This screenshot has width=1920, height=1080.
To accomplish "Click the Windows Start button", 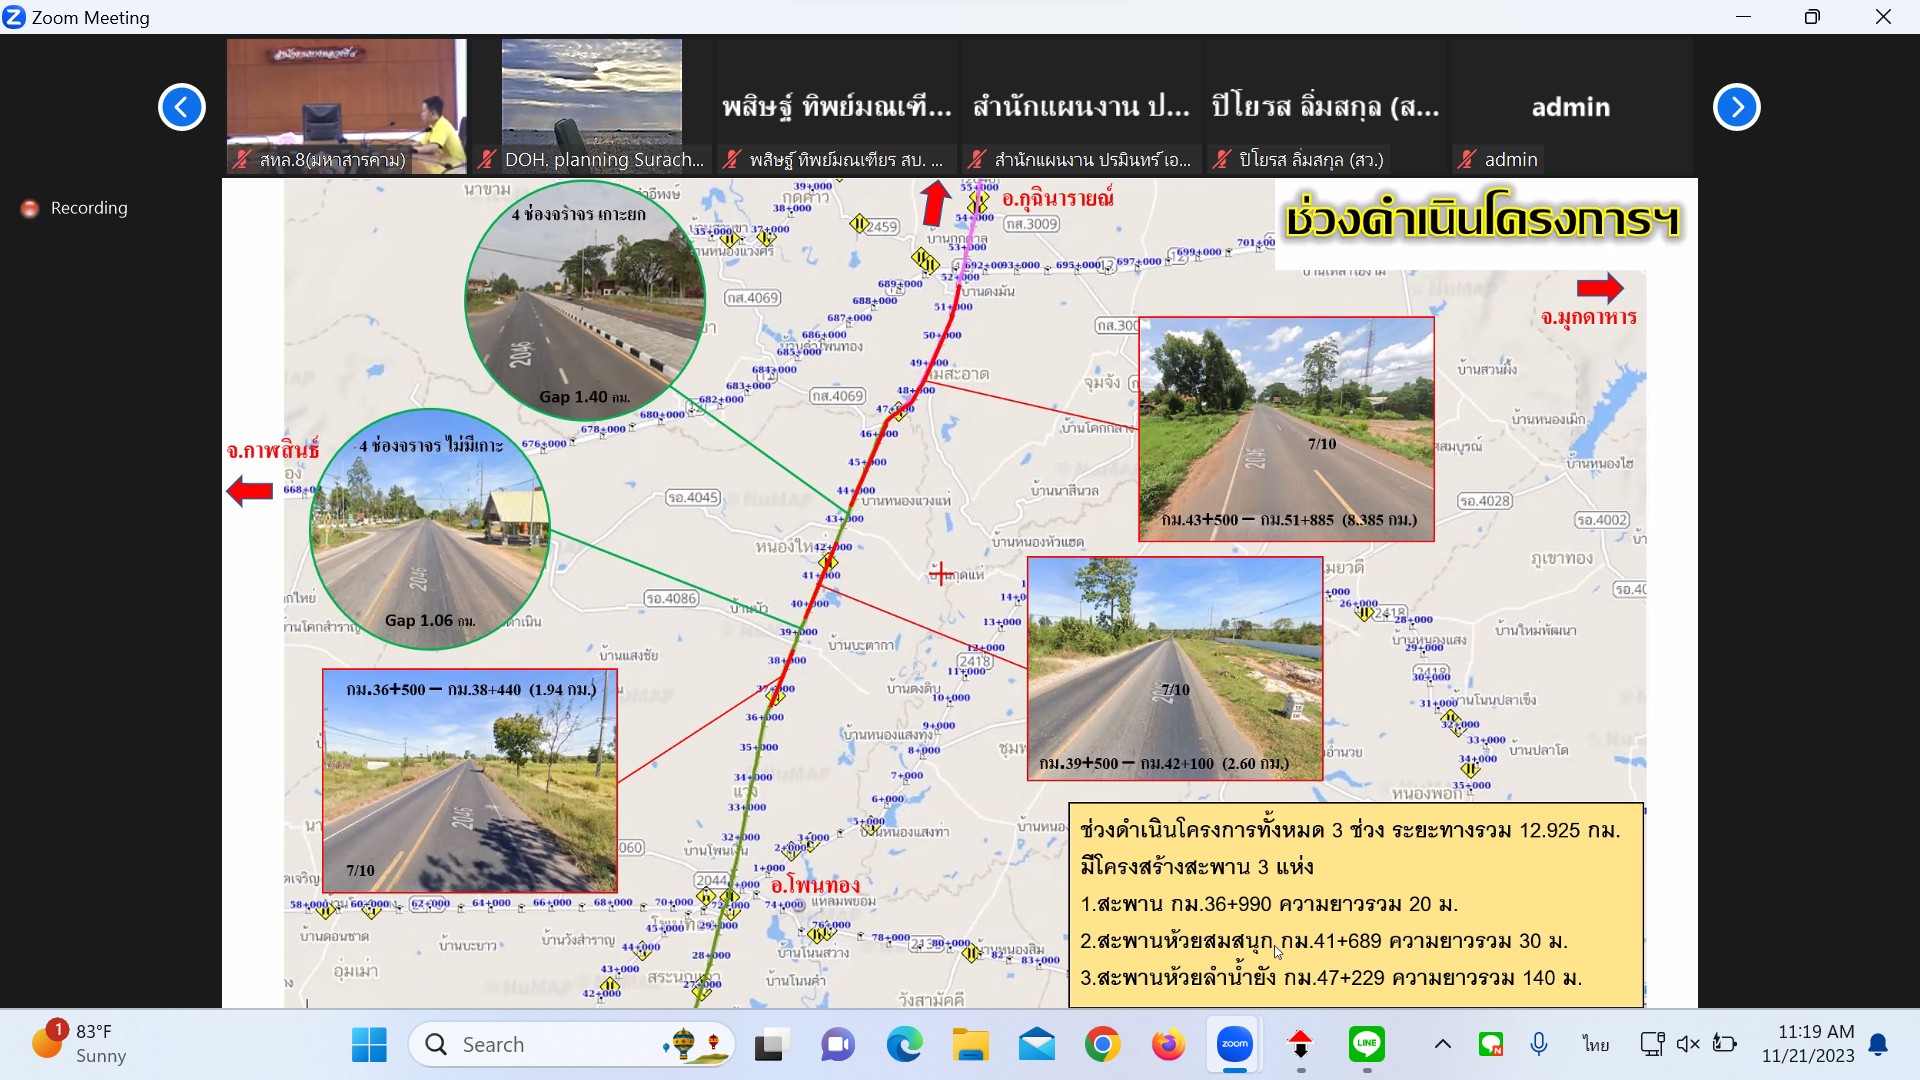I will (369, 1045).
